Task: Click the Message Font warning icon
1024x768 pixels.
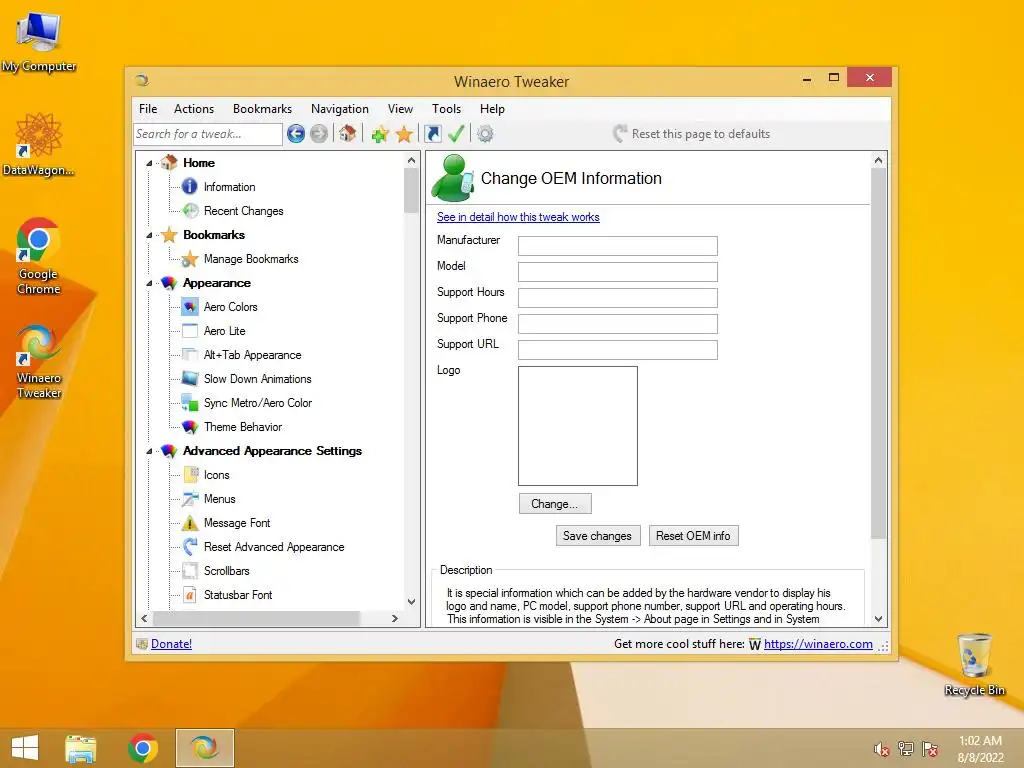Action: point(190,522)
